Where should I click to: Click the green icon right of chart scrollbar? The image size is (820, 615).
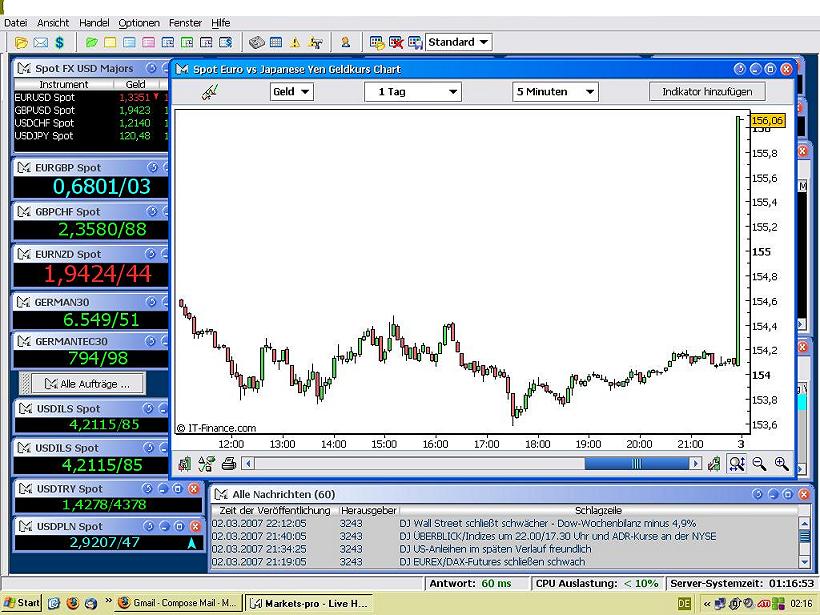[714, 463]
